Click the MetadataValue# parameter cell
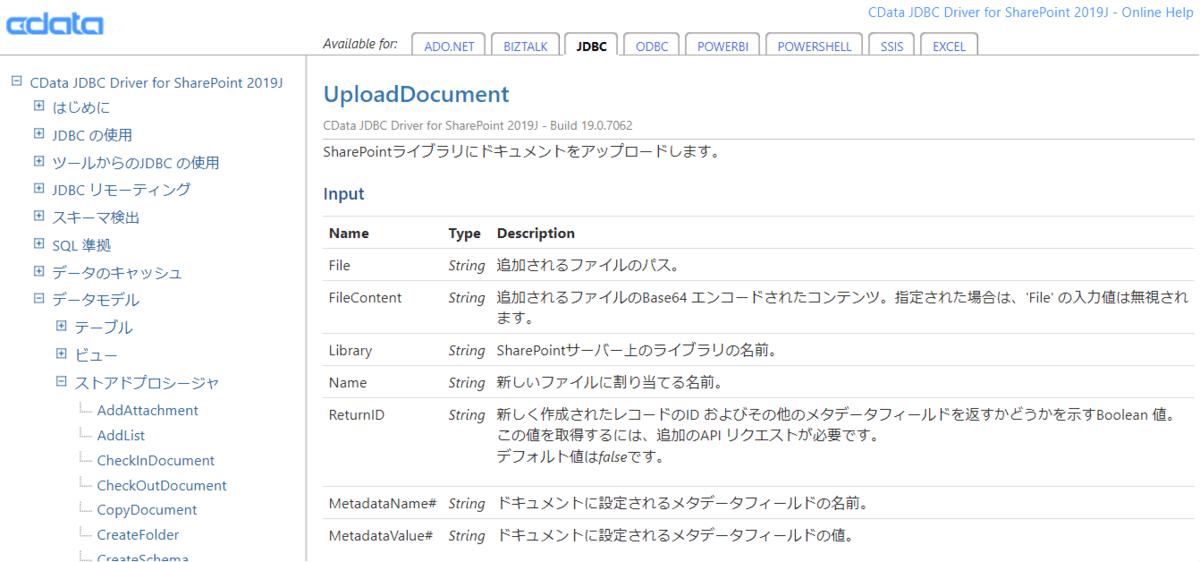Screen dimensions: 1200x562 click(x=381, y=535)
